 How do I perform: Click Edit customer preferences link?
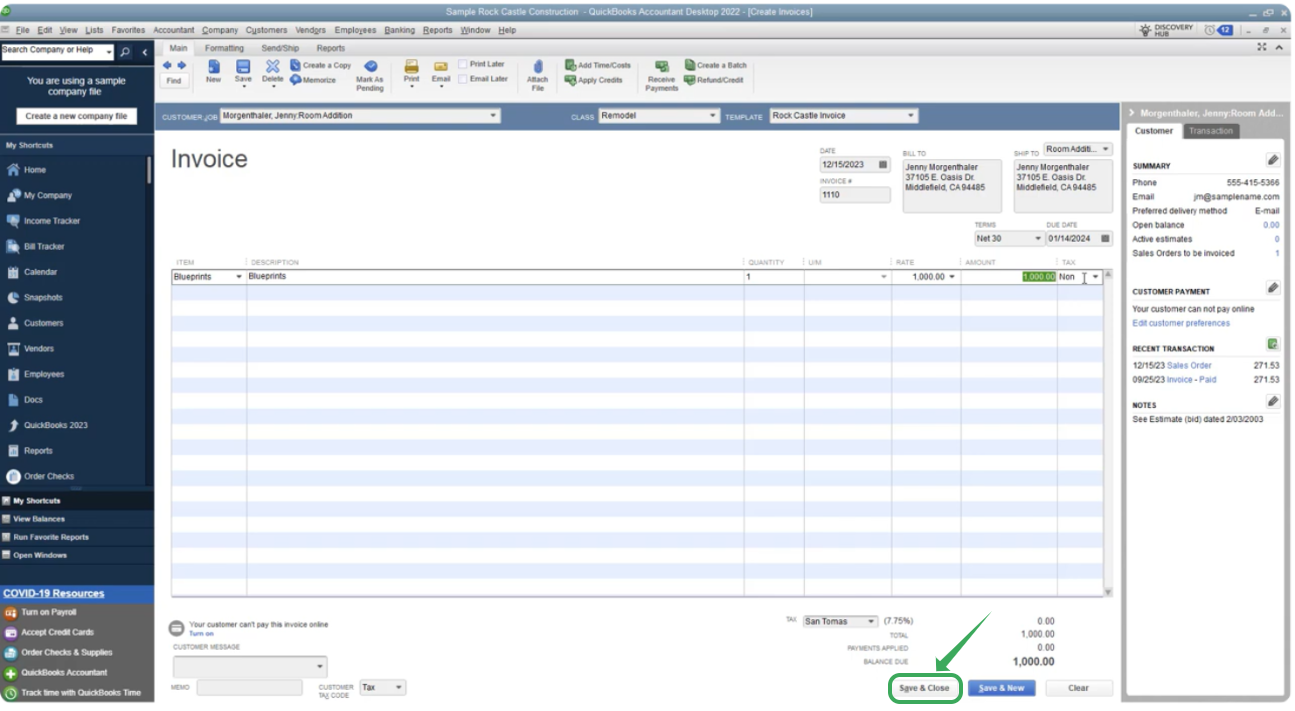(x=1181, y=323)
